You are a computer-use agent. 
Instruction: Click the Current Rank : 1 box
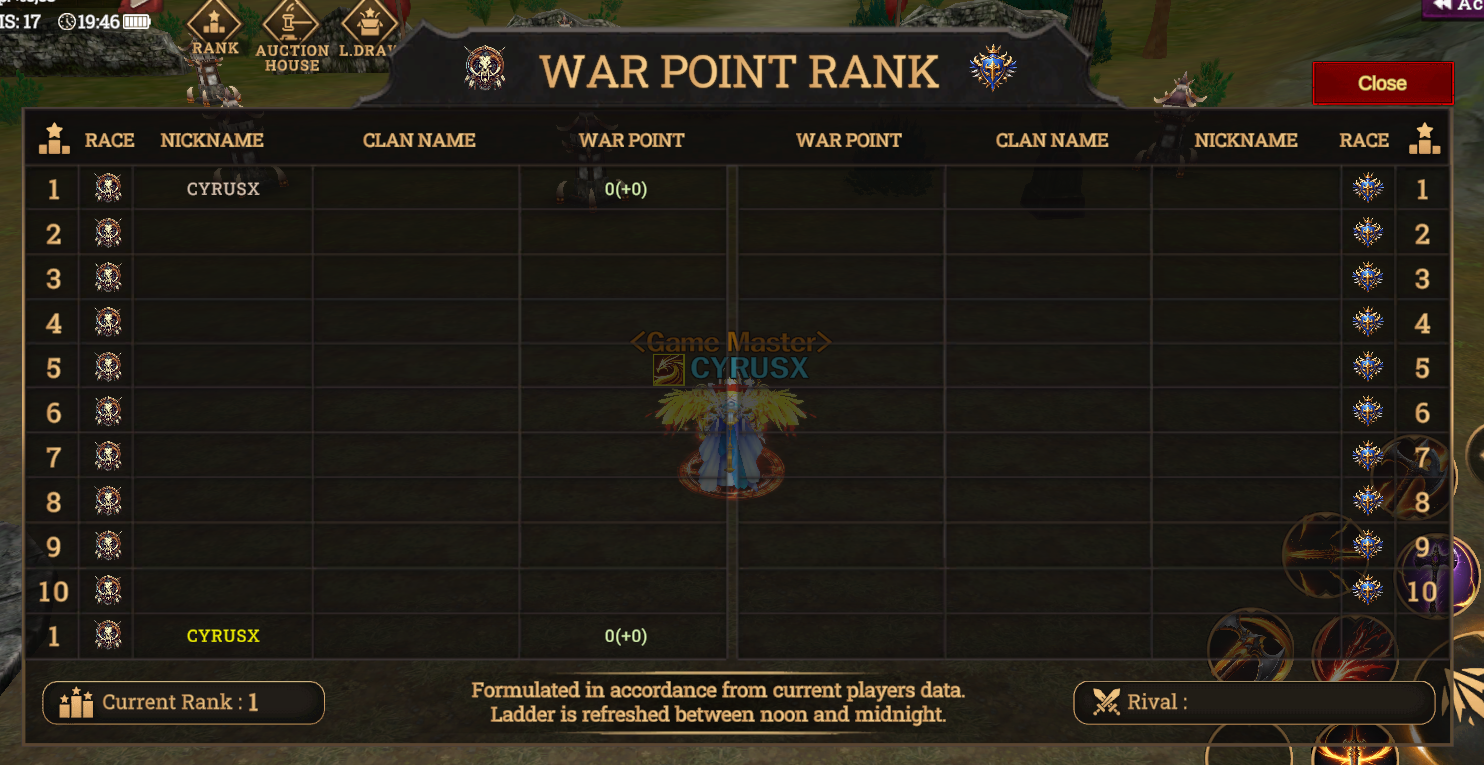coord(184,702)
